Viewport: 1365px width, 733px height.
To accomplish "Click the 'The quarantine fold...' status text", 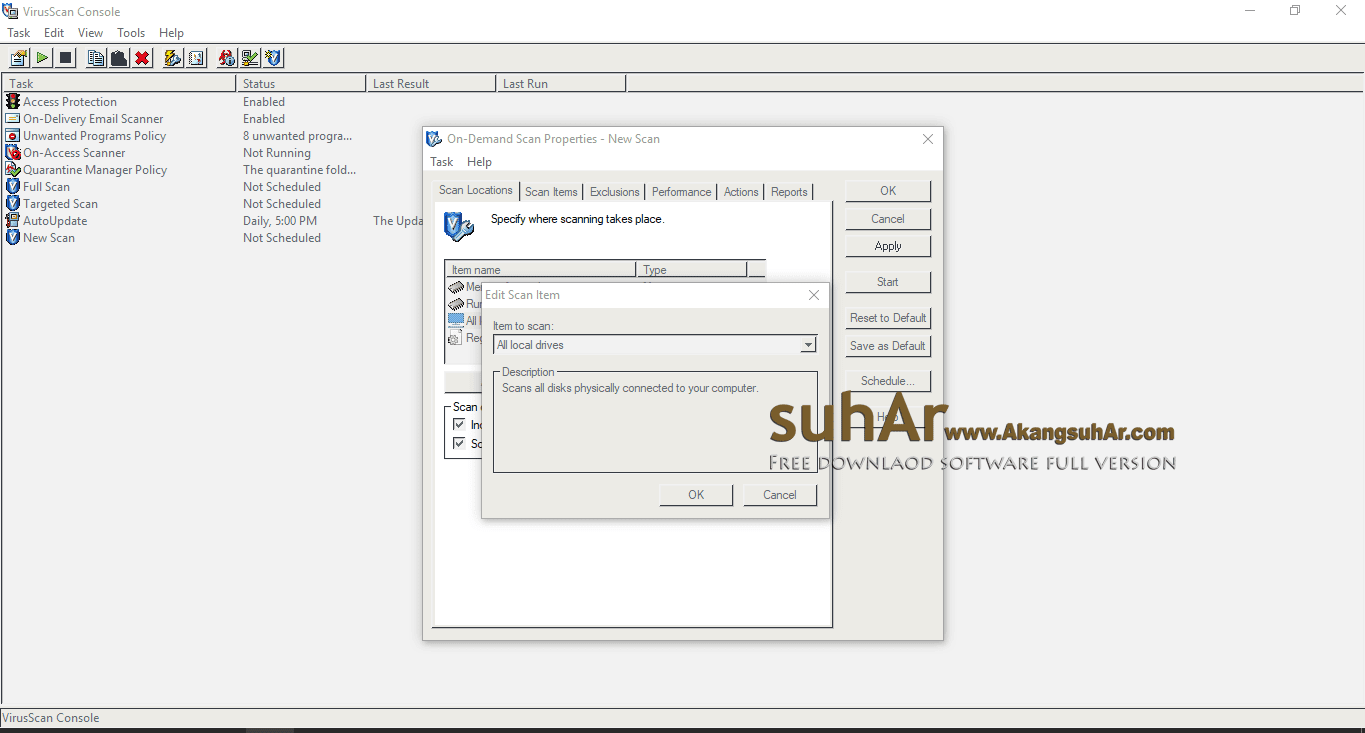I will pos(299,170).
